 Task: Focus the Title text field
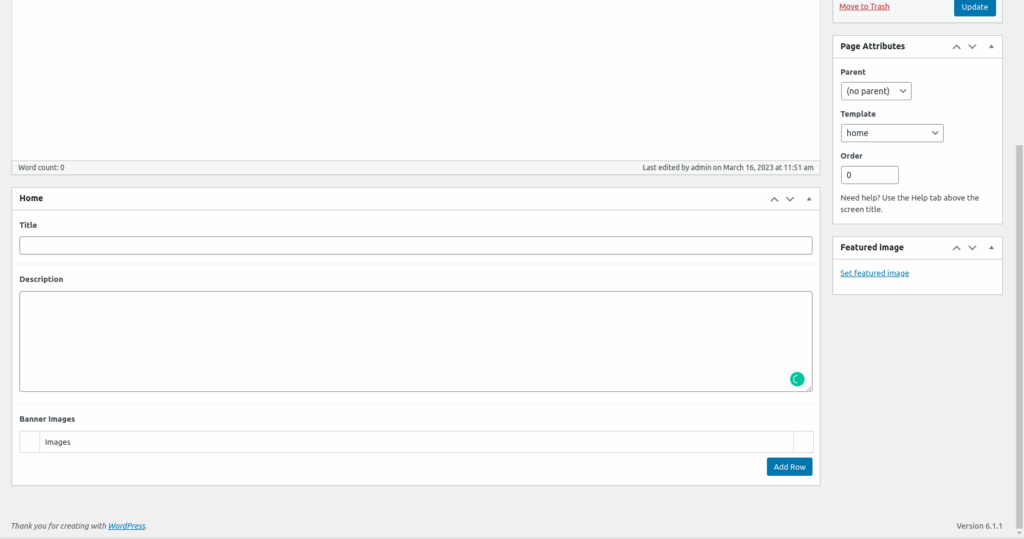click(415, 246)
